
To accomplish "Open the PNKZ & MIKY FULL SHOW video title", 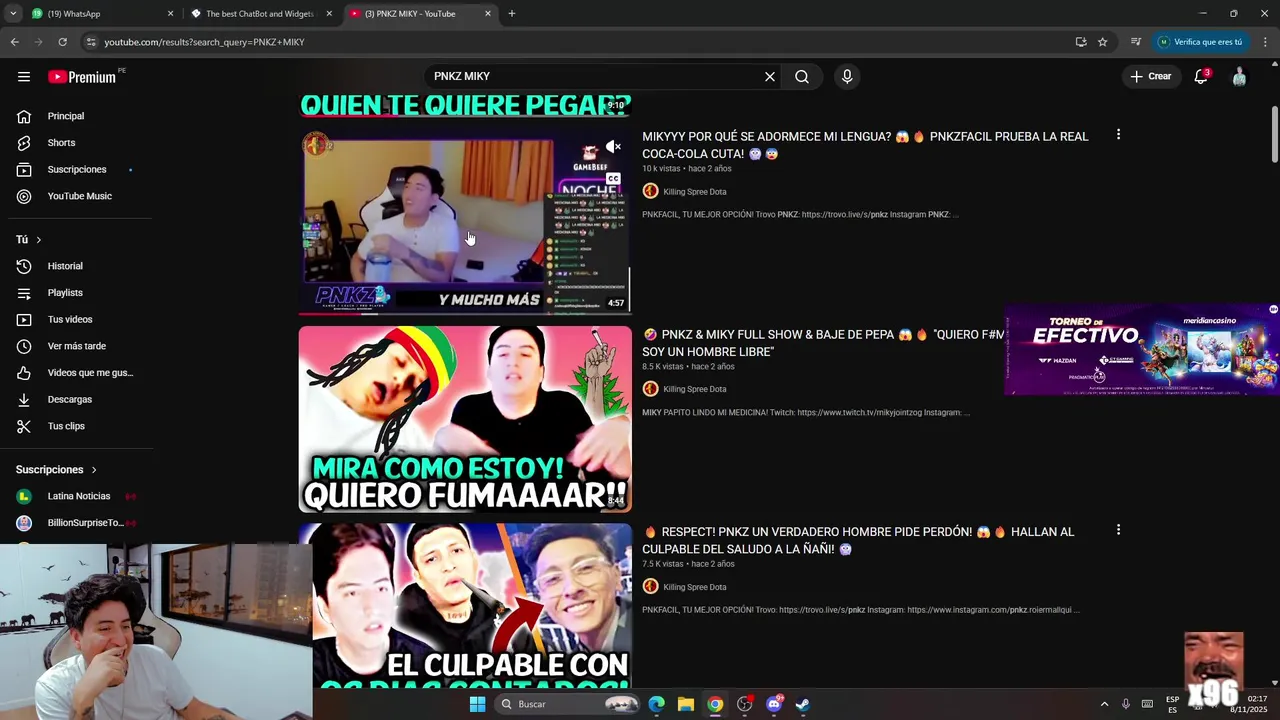I will pos(823,343).
